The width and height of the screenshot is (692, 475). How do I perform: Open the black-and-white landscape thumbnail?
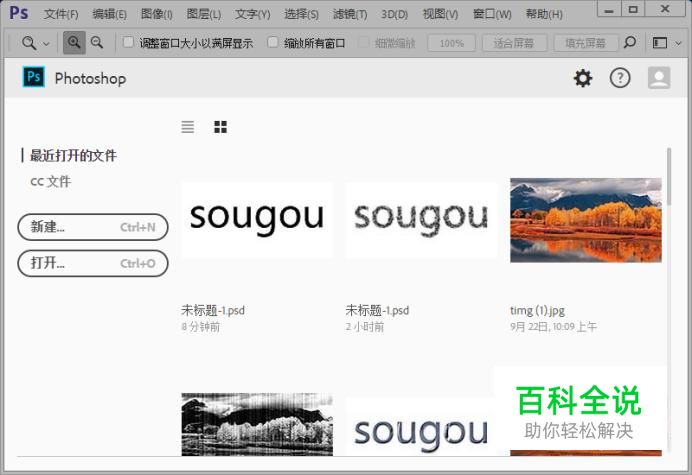click(x=257, y=424)
